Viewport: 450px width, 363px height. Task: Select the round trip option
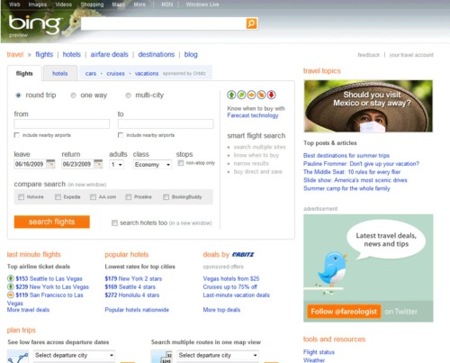[18, 95]
